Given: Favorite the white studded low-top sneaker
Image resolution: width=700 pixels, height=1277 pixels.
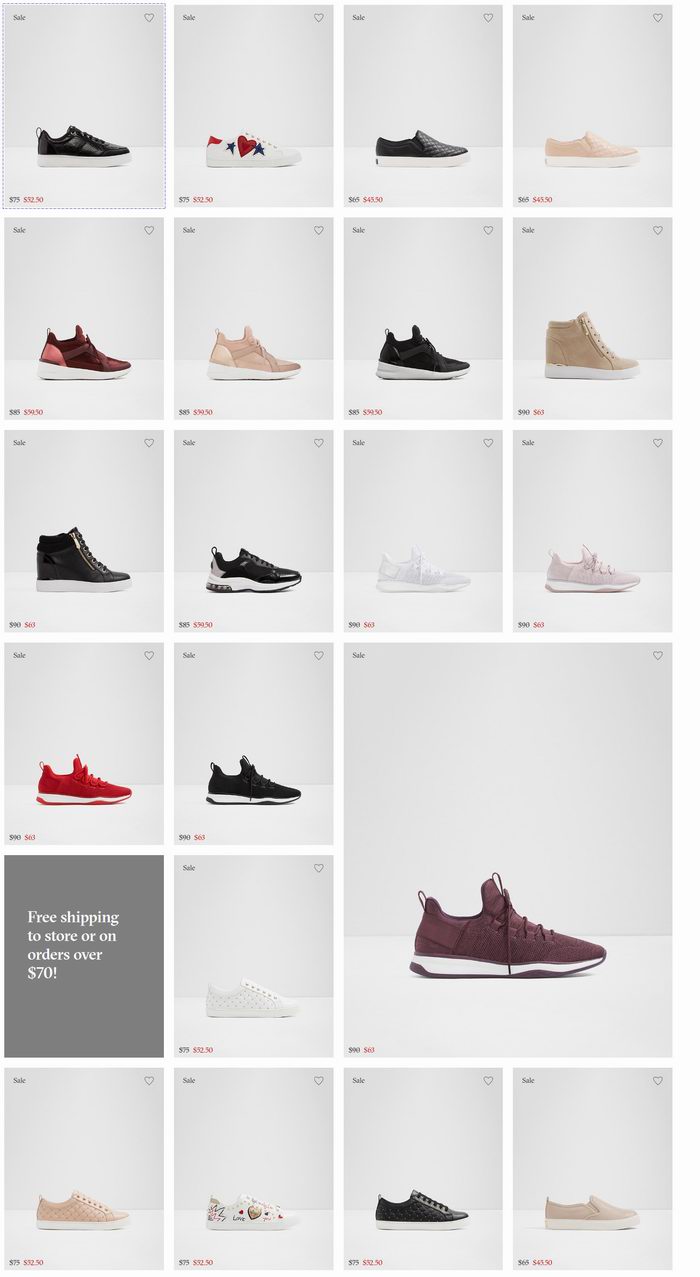Looking at the screenshot, I should click(x=319, y=868).
